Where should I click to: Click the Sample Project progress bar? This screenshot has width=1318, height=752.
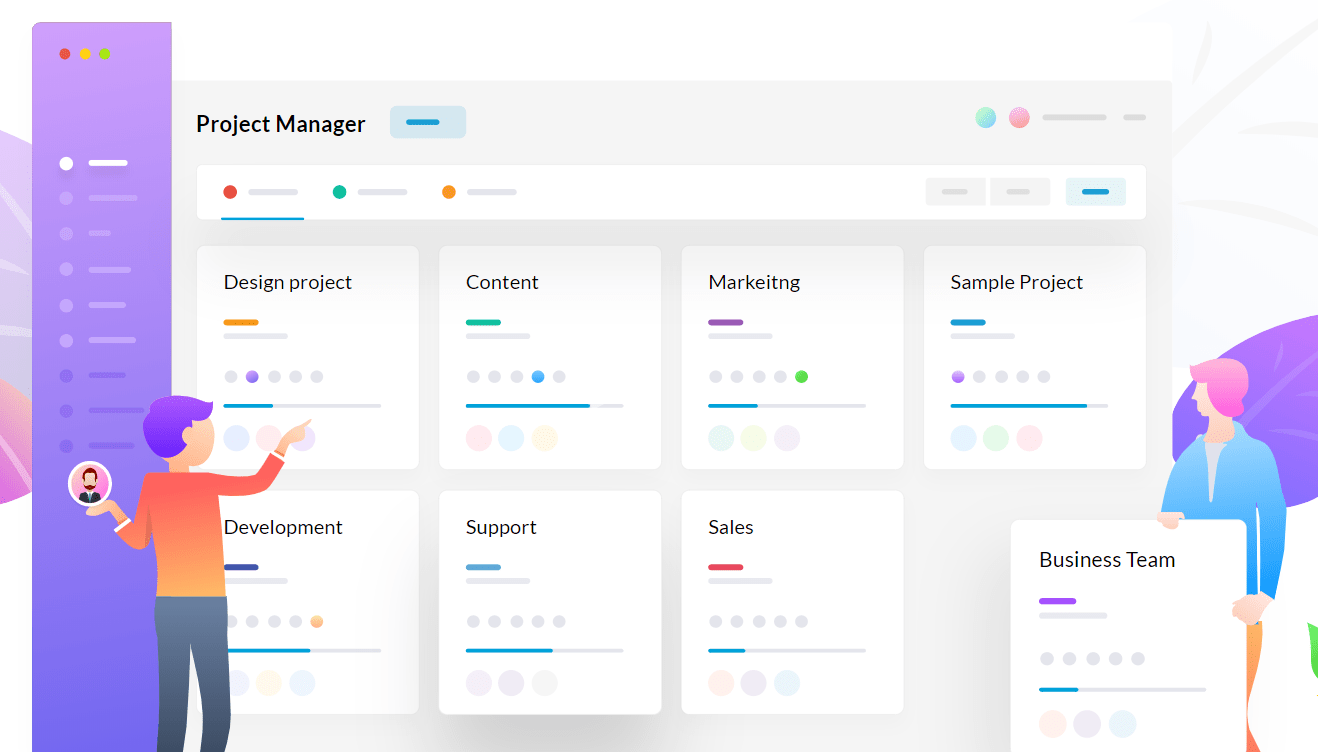click(x=1029, y=405)
